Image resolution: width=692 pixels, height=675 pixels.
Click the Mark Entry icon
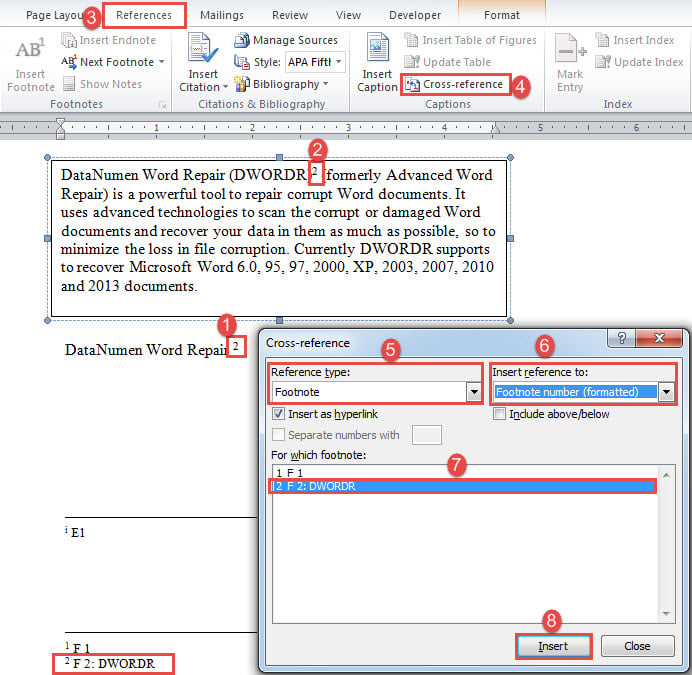[x=570, y=49]
